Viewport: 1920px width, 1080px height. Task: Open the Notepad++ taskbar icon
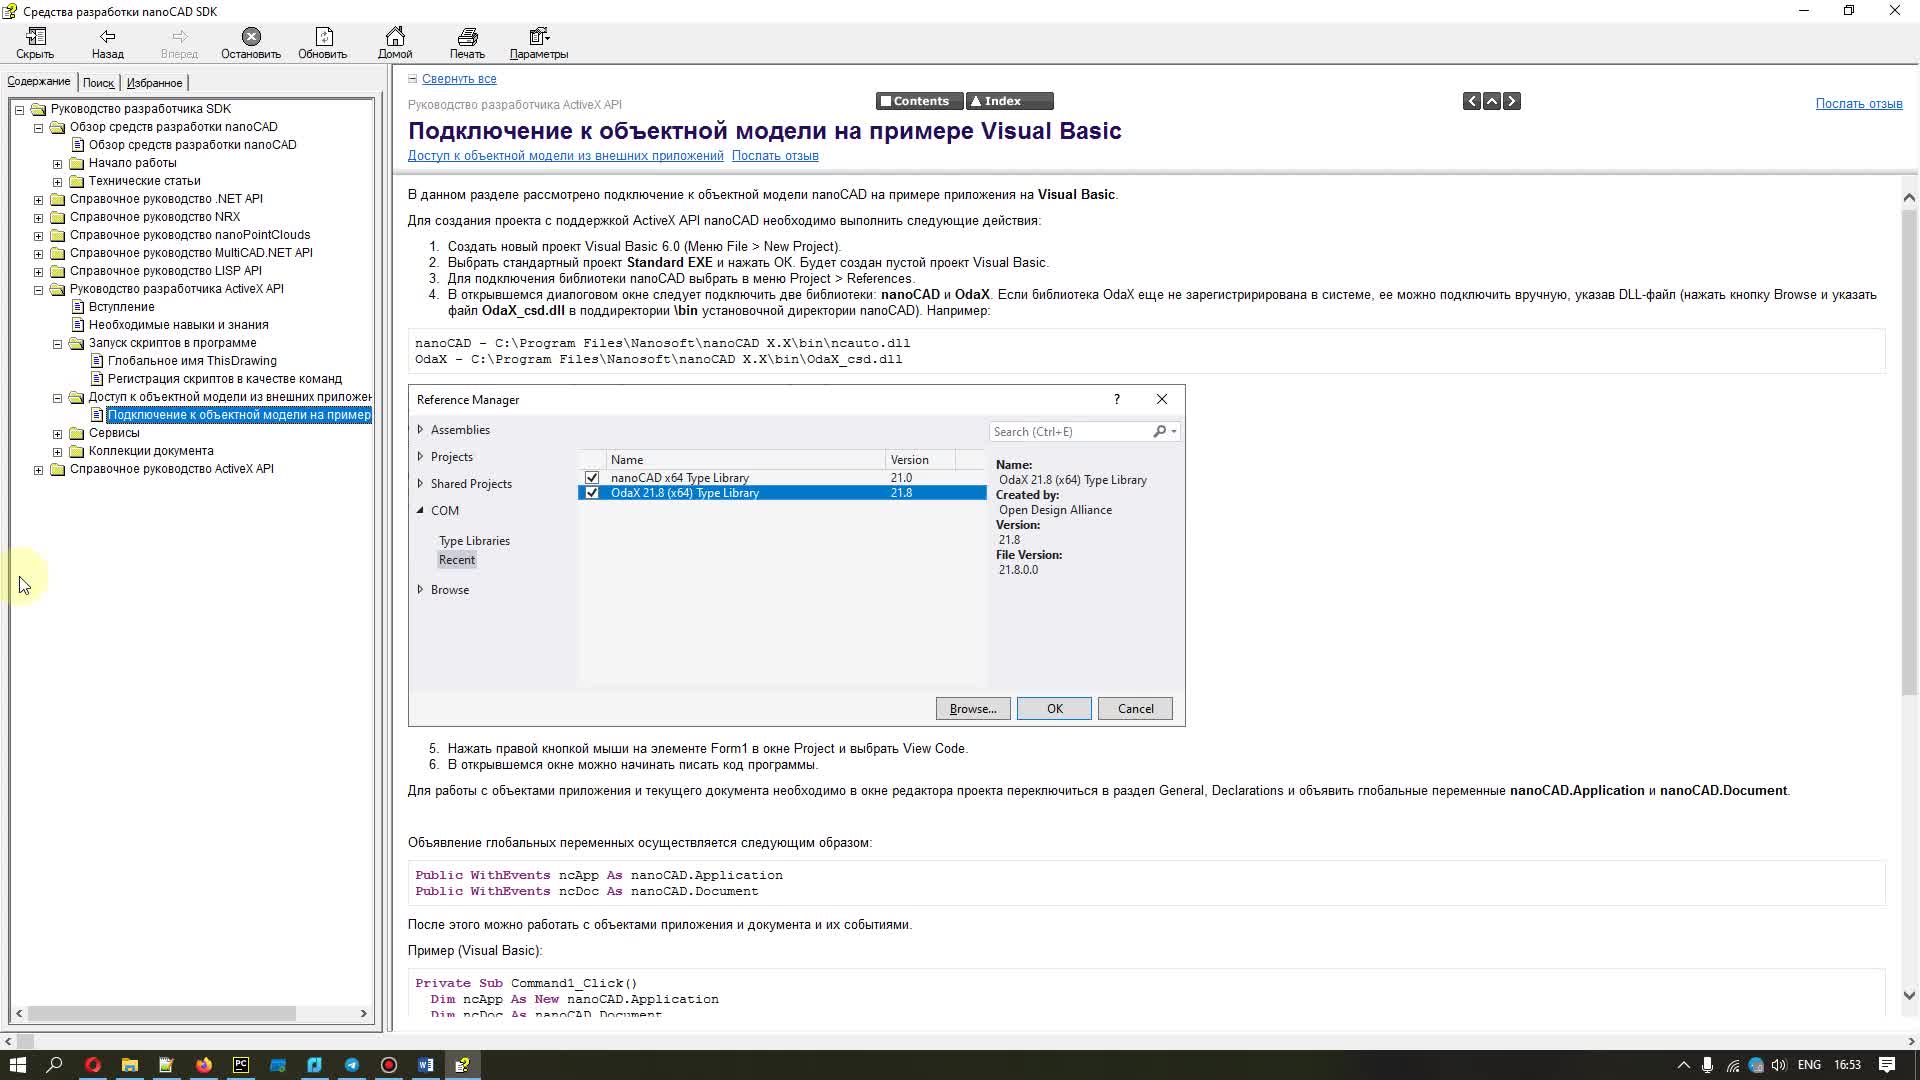tap(166, 1065)
